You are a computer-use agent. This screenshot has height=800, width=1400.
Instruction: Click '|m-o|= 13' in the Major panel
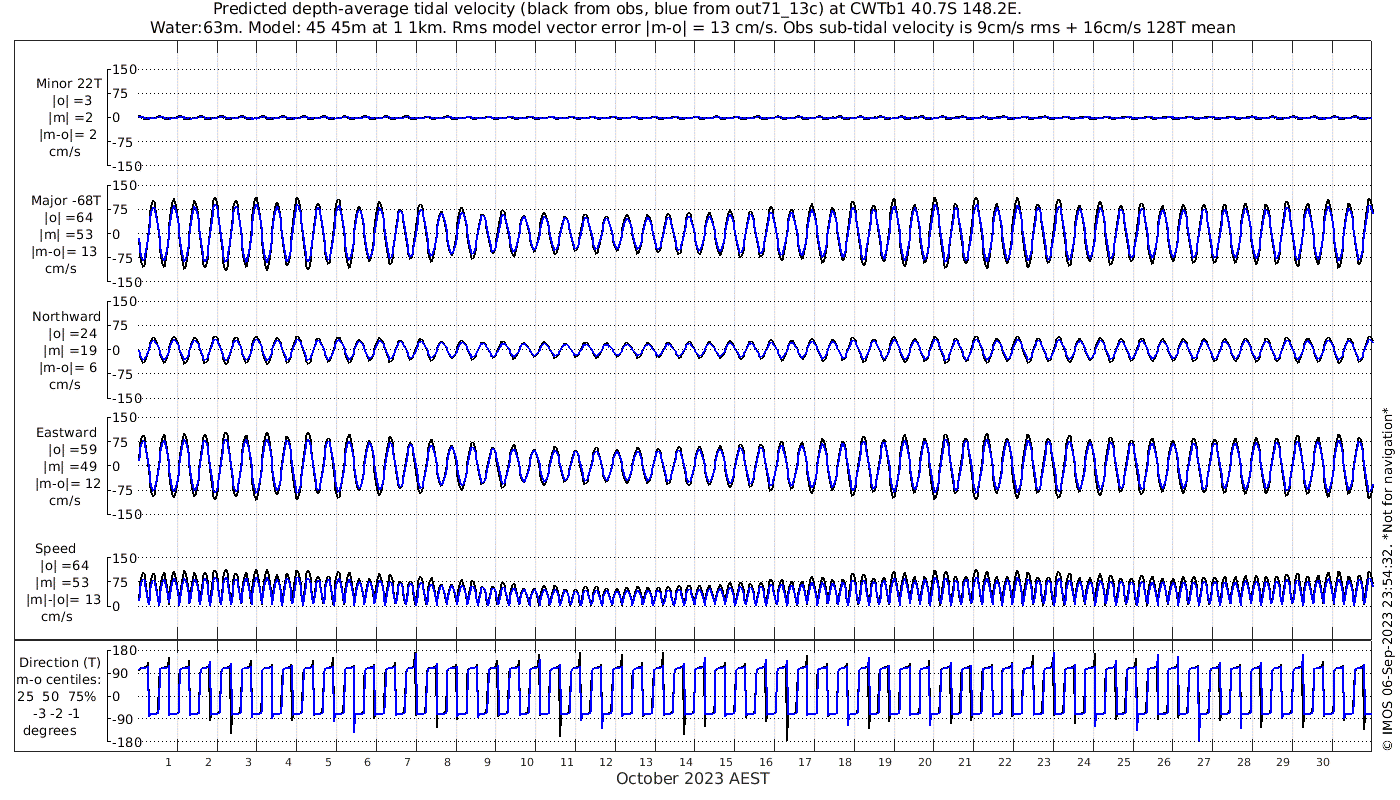(x=64, y=252)
